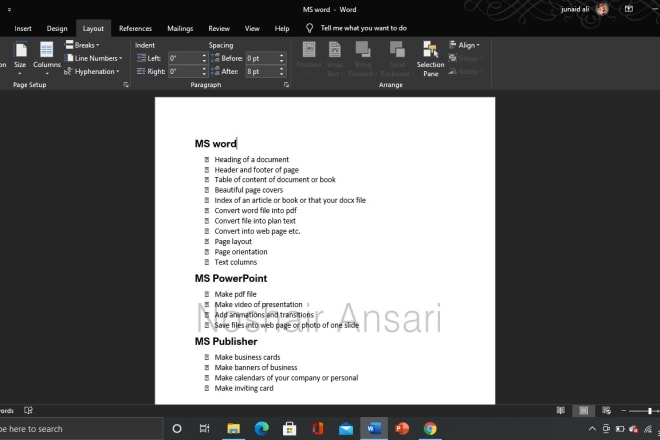
Task: Open Microsoft Store from the taskbar
Action: 289,429
